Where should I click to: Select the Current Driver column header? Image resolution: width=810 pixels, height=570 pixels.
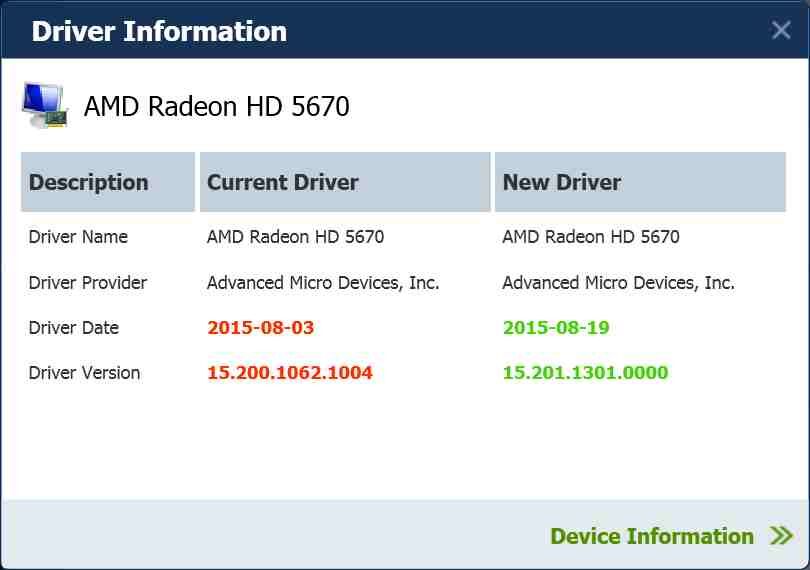[x=345, y=182]
